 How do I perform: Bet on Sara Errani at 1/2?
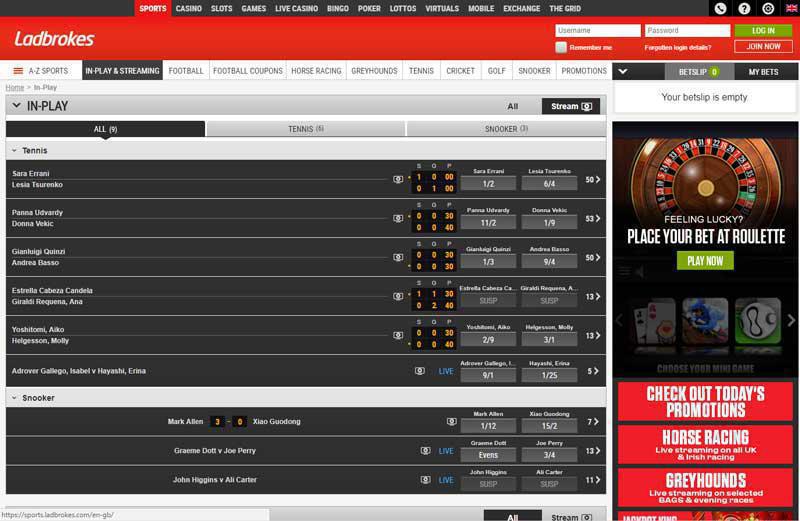coord(488,184)
